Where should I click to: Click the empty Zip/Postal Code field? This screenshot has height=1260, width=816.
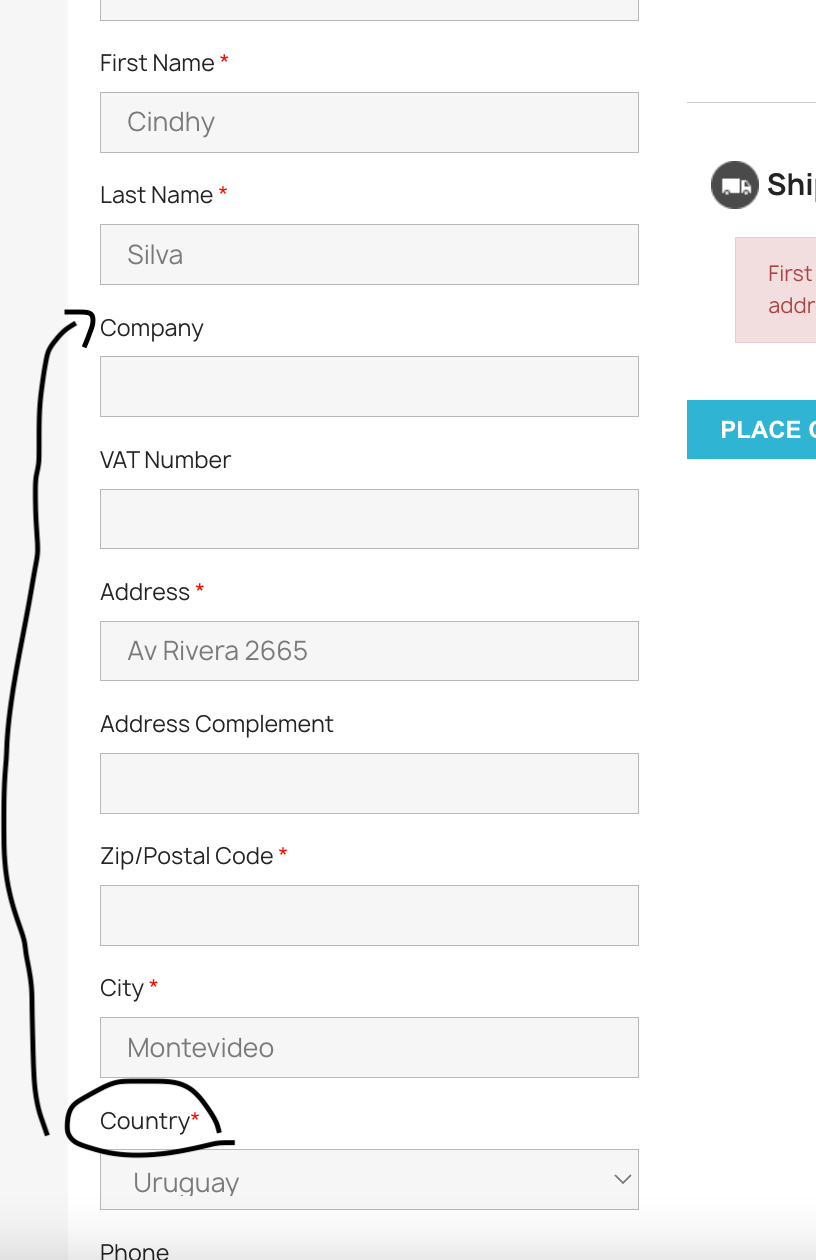coord(369,915)
